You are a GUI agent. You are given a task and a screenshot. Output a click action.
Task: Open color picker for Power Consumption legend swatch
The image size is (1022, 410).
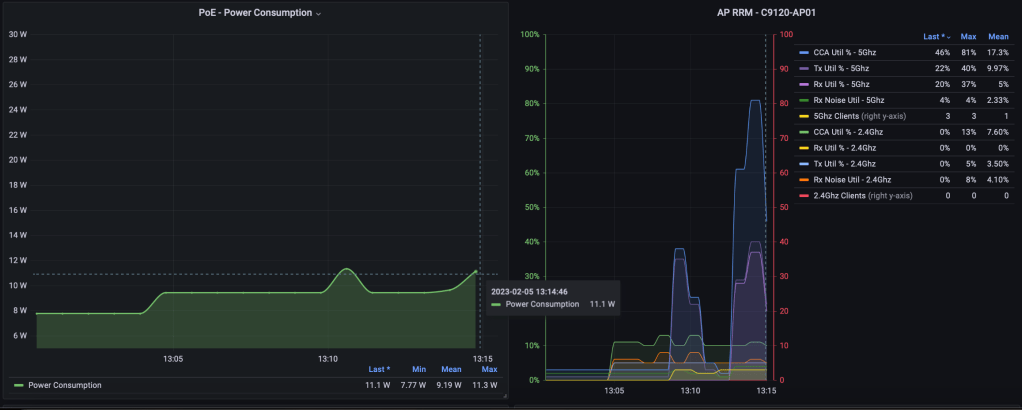pos(19,385)
